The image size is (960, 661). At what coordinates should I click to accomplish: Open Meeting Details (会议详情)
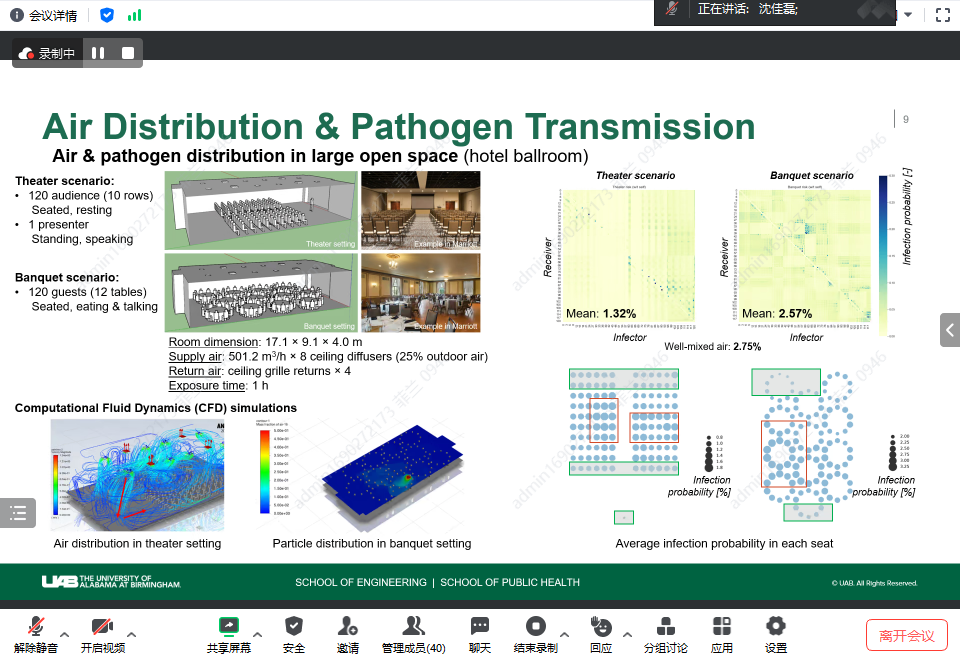click(x=42, y=15)
